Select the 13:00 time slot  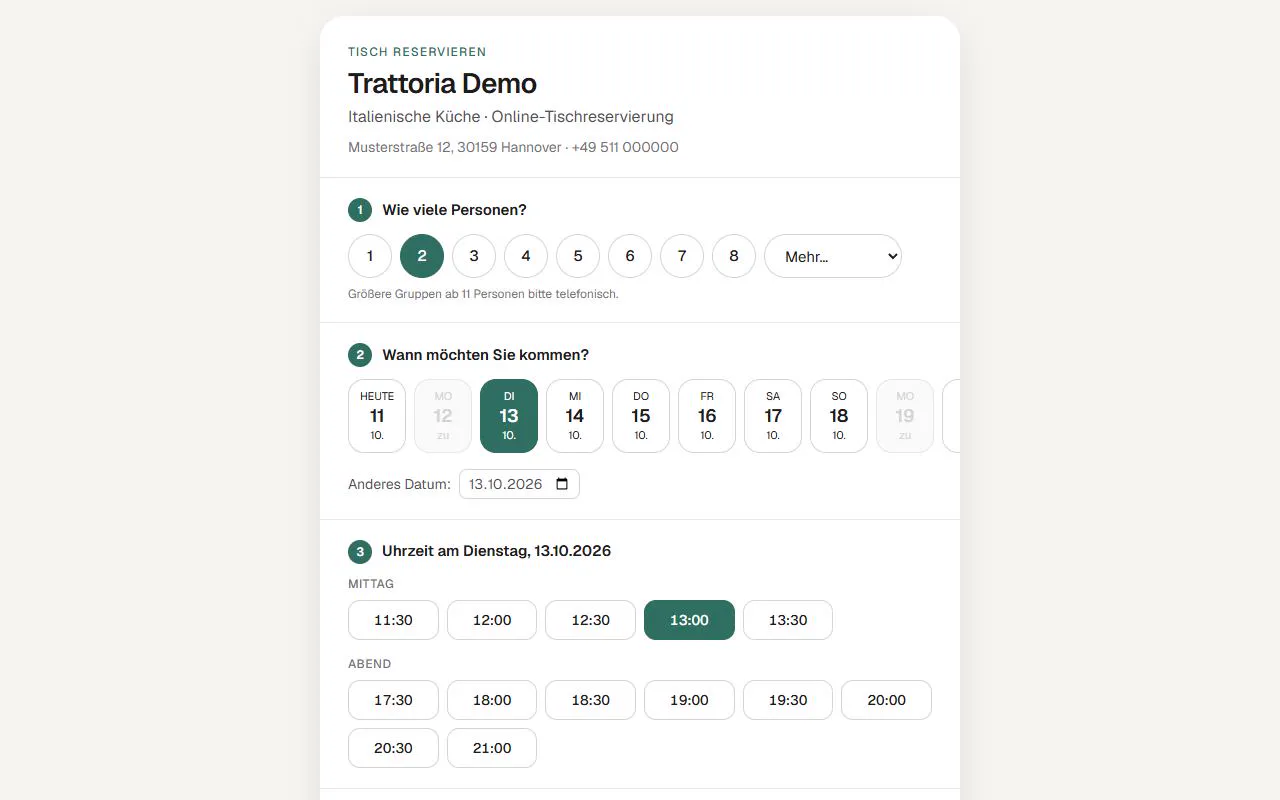tap(689, 620)
